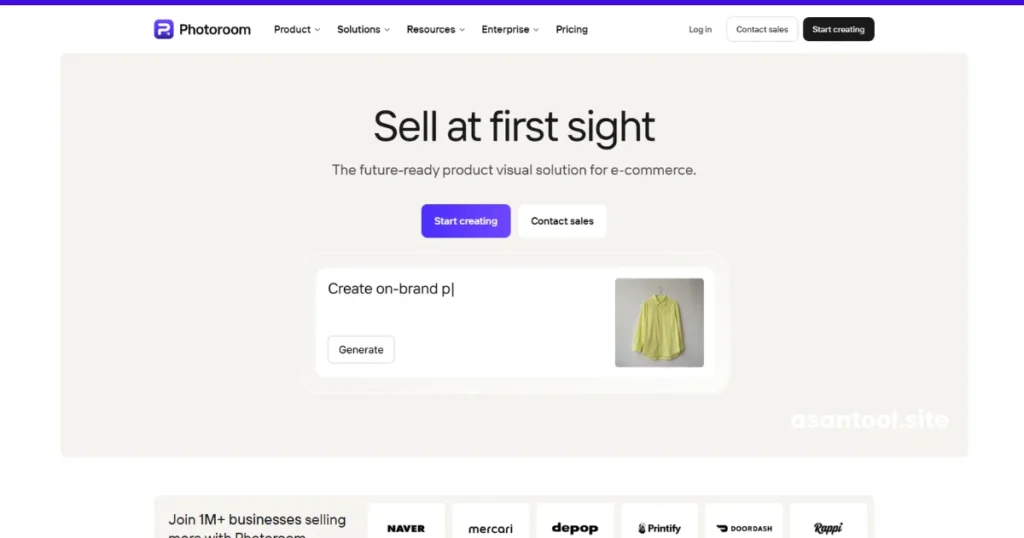The width and height of the screenshot is (1024, 538).
Task: Click Contact sales below the headline
Action: click(562, 221)
